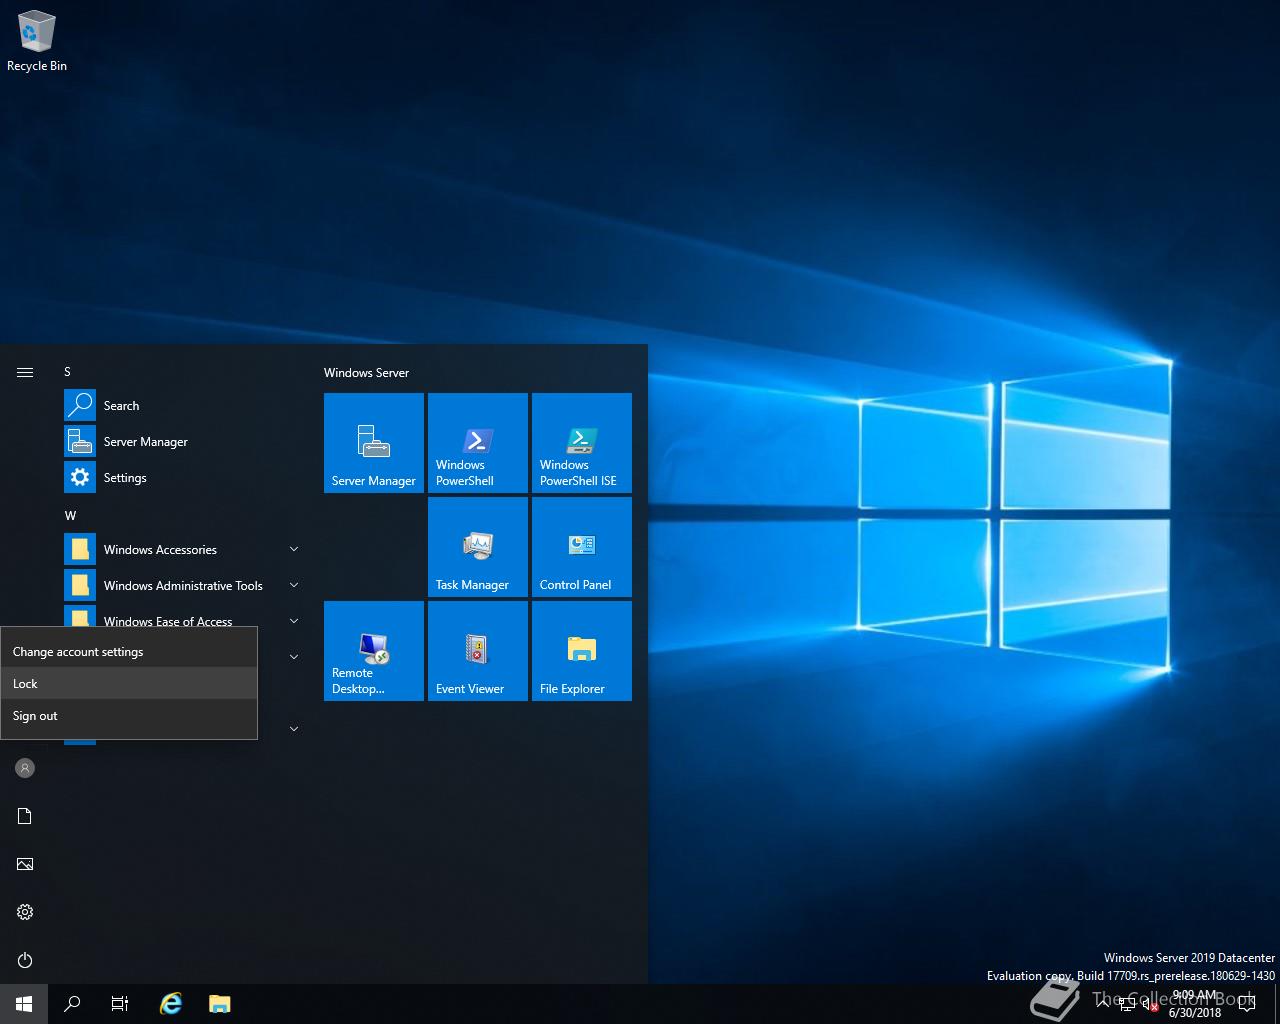The image size is (1280, 1024).
Task: Open Documents from the Start rail
Action: coord(25,816)
